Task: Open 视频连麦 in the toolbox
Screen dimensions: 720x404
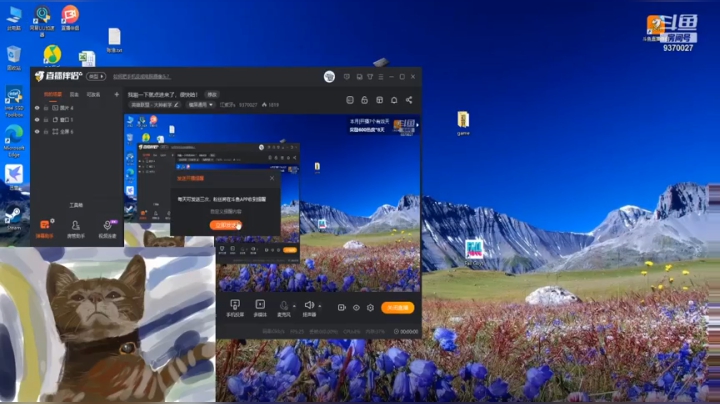Action: 107,229
